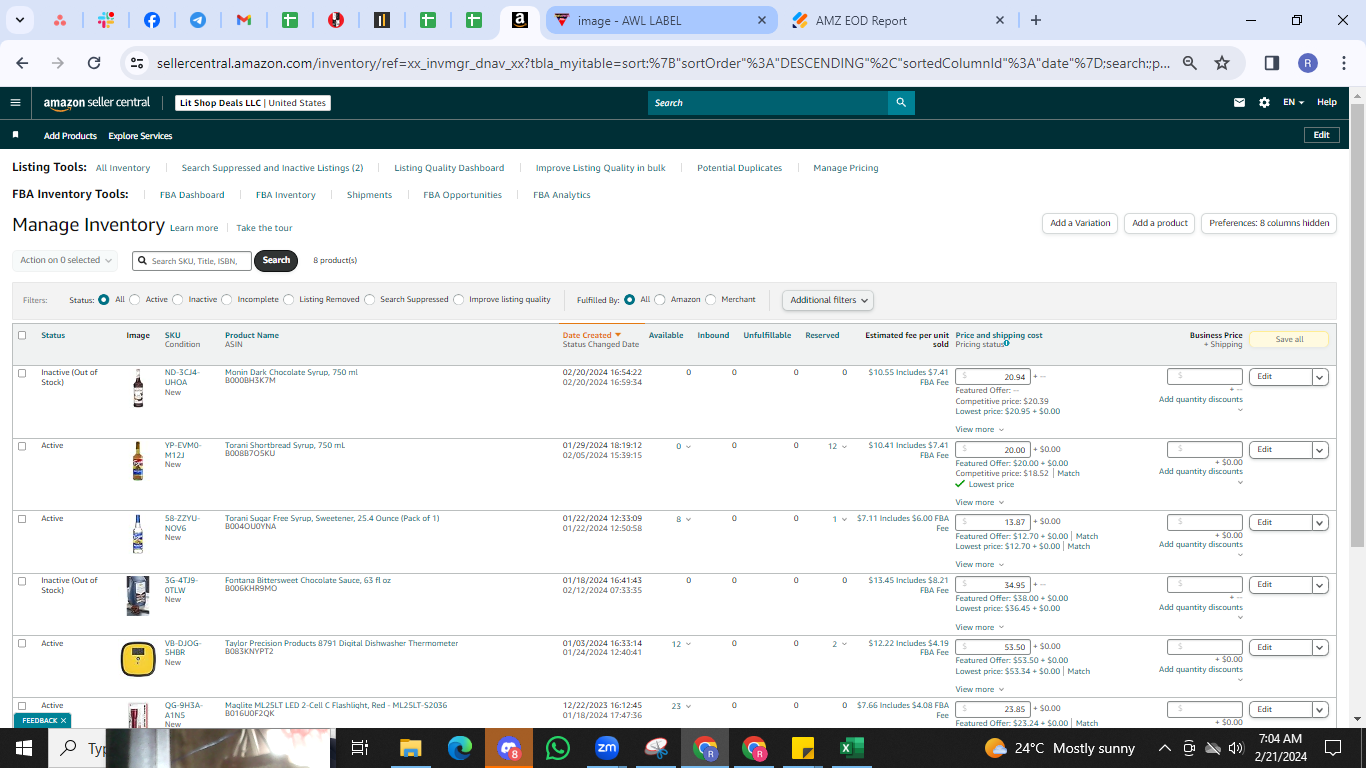Open Microsoft Edge from the taskbar
This screenshot has width=1366, height=768.
(x=460, y=748)
